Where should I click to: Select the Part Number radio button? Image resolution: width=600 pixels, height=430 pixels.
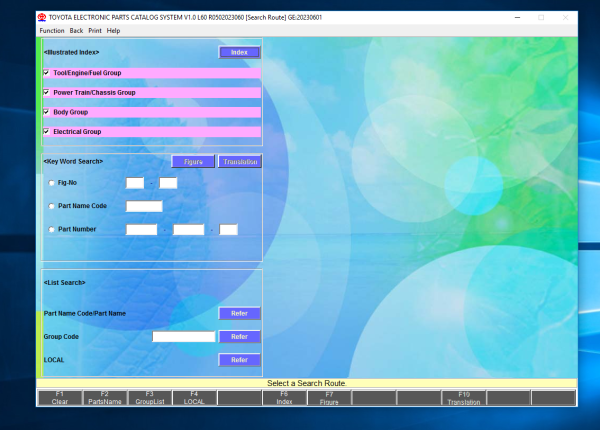(51, 229)
